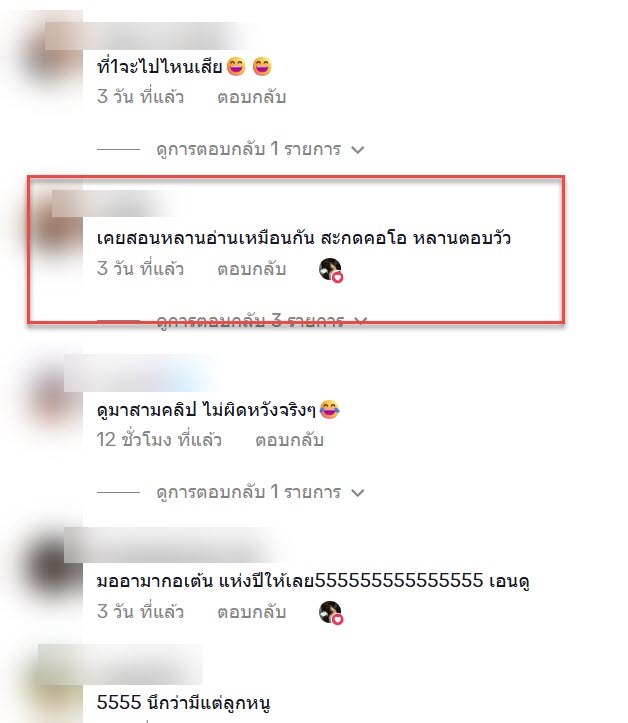Click ตอบกลับ under ดูมาสามคลิป comment
The image size is (628, 723).
click(x=290, y=440)
